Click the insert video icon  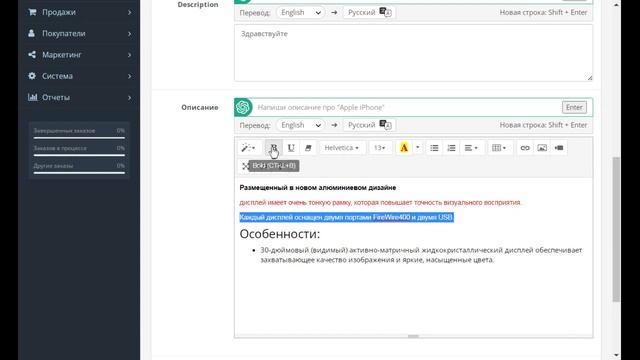tap(559, 148)
